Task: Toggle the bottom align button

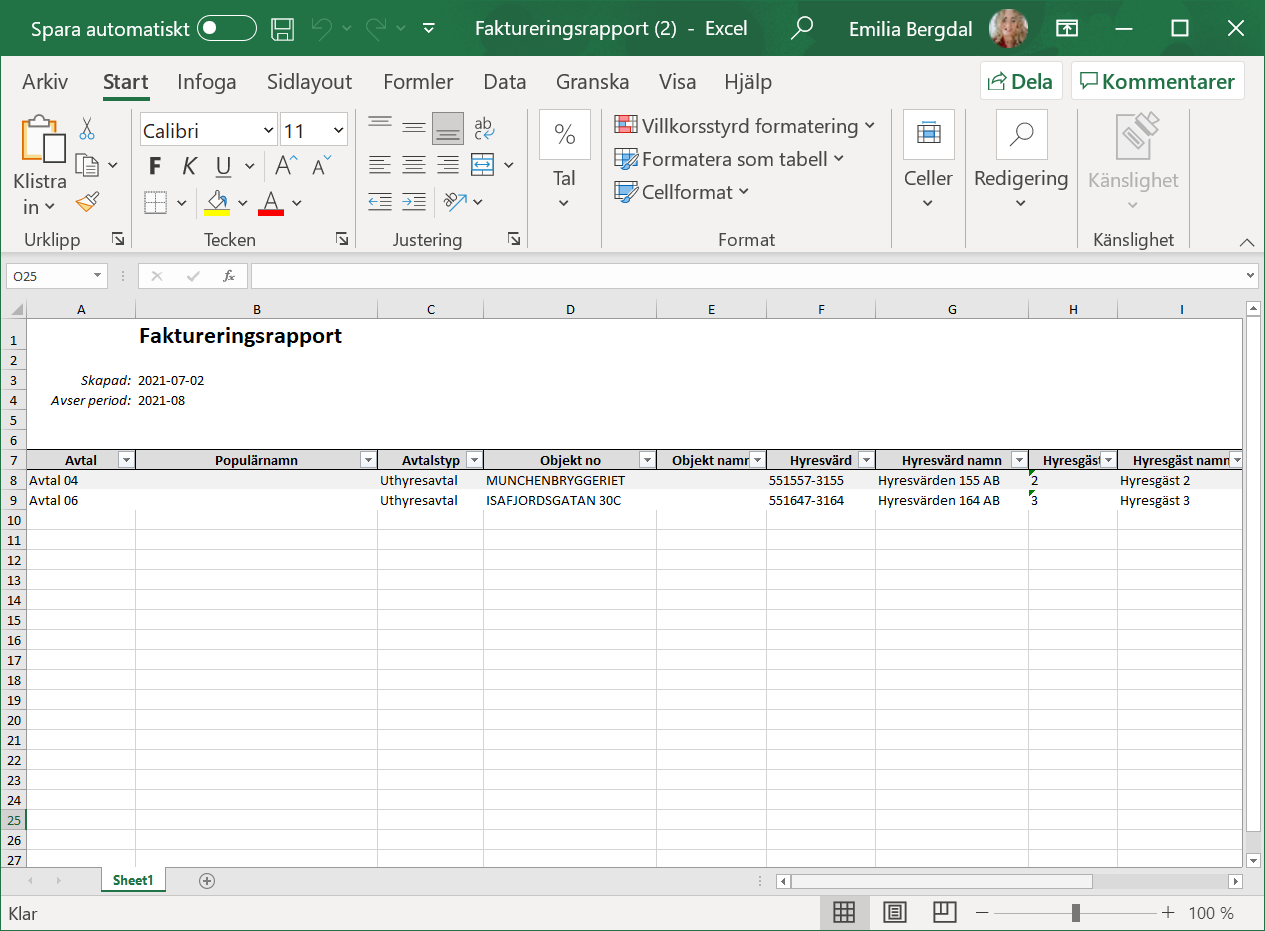Action: pos(448,128)
